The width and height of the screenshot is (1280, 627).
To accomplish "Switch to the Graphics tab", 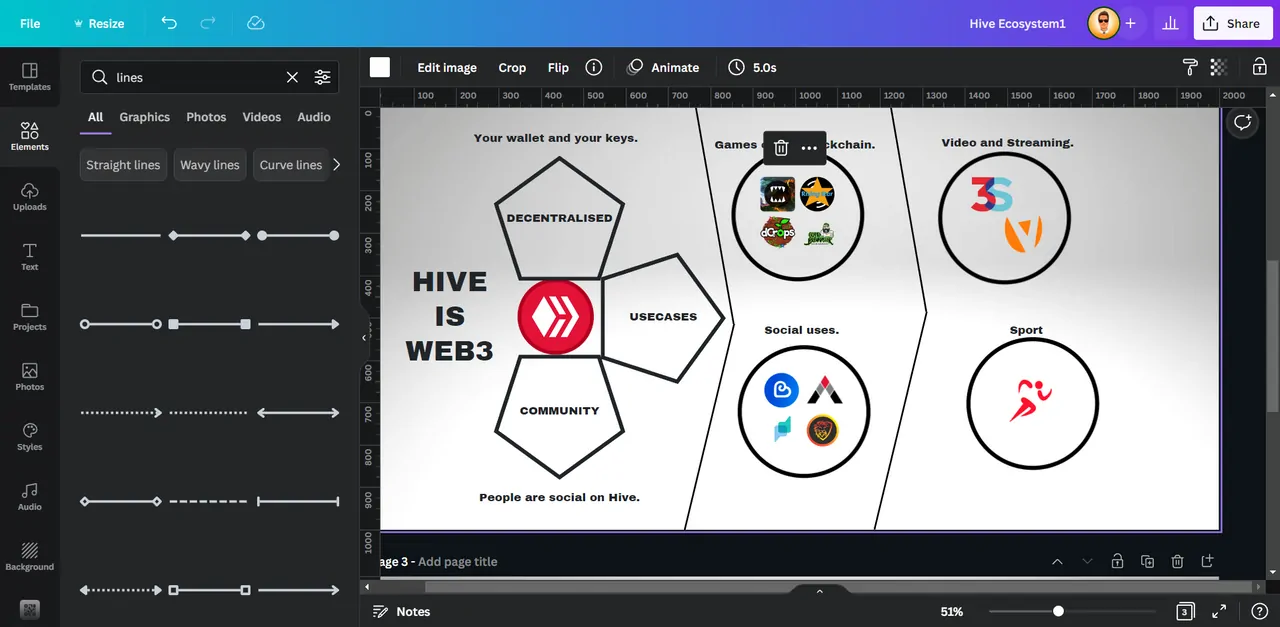I will pyautogui.click(x=145, y=117).
